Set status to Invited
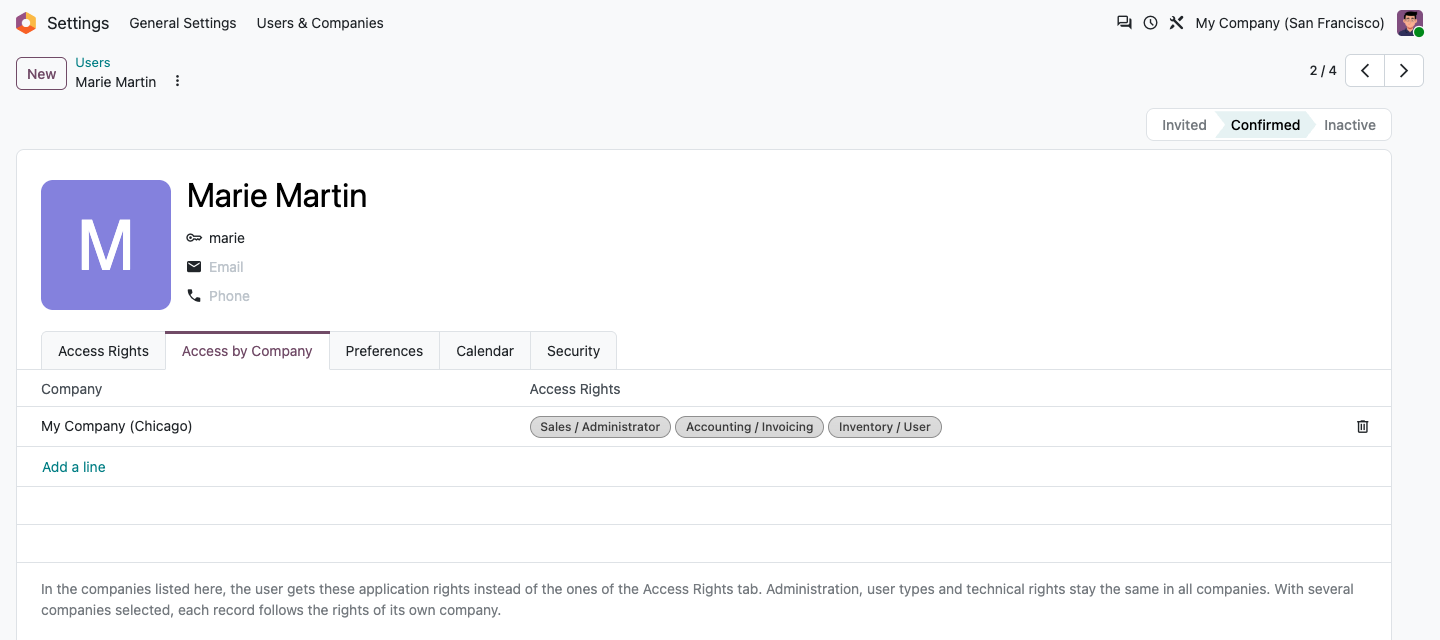This screenshot has width=1440, height=640. pyautogui.click(x=1184, y=125)
